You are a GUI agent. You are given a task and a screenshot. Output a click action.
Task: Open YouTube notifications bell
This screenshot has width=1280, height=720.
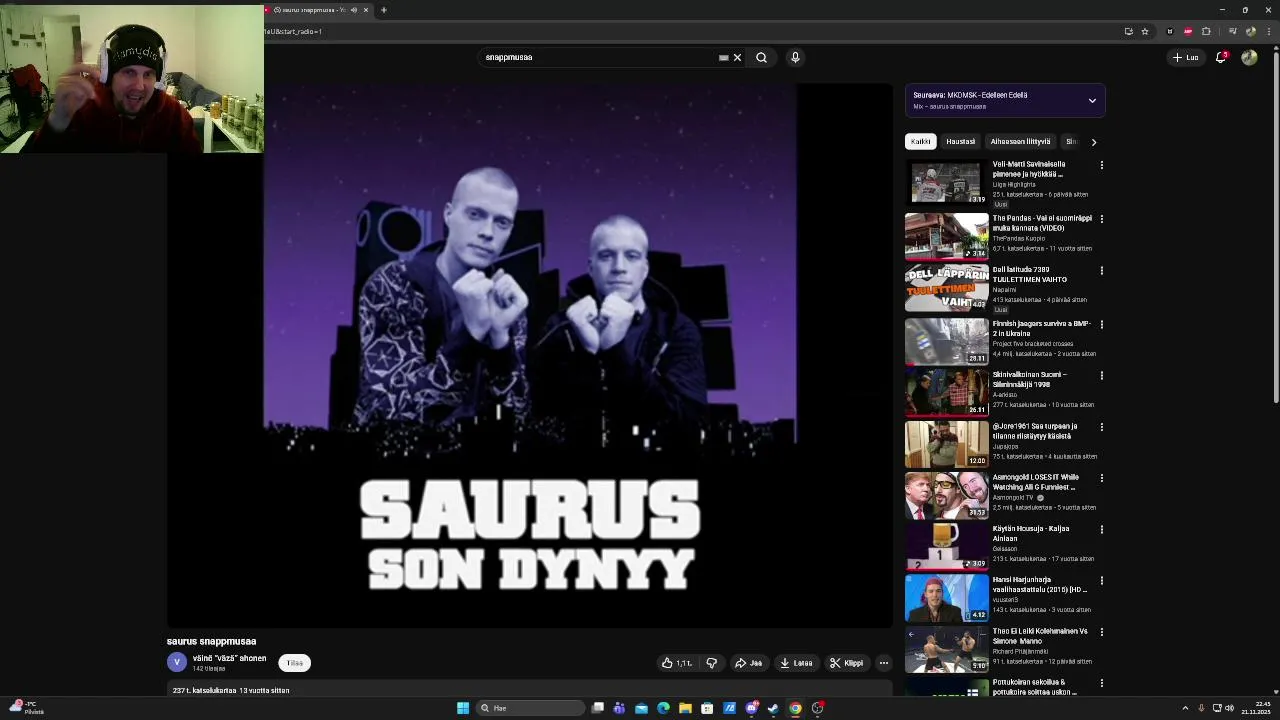pyautogui.click(x=1220, y=57)
